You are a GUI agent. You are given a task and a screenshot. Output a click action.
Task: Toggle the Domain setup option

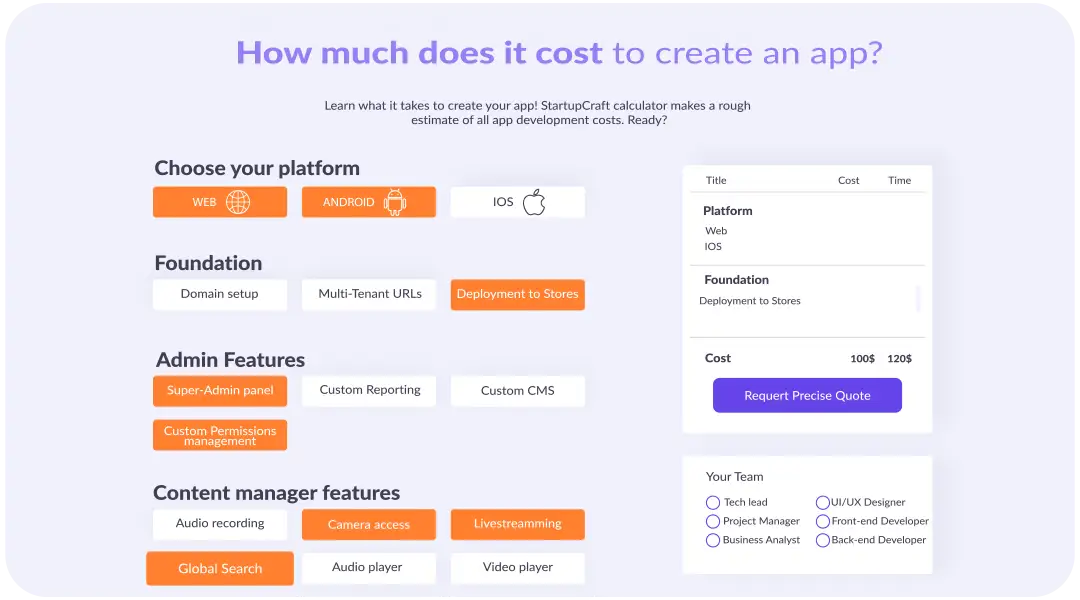(219, 294)
